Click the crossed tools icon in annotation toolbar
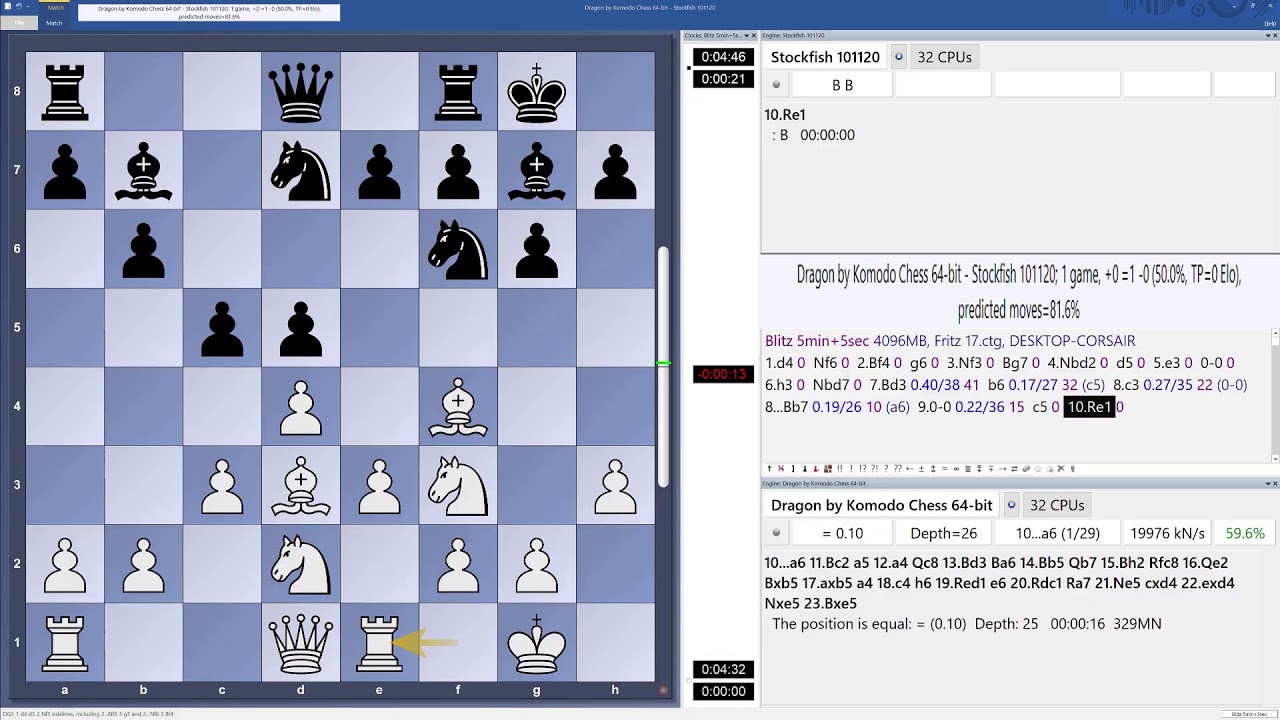 pos(1061,468)
